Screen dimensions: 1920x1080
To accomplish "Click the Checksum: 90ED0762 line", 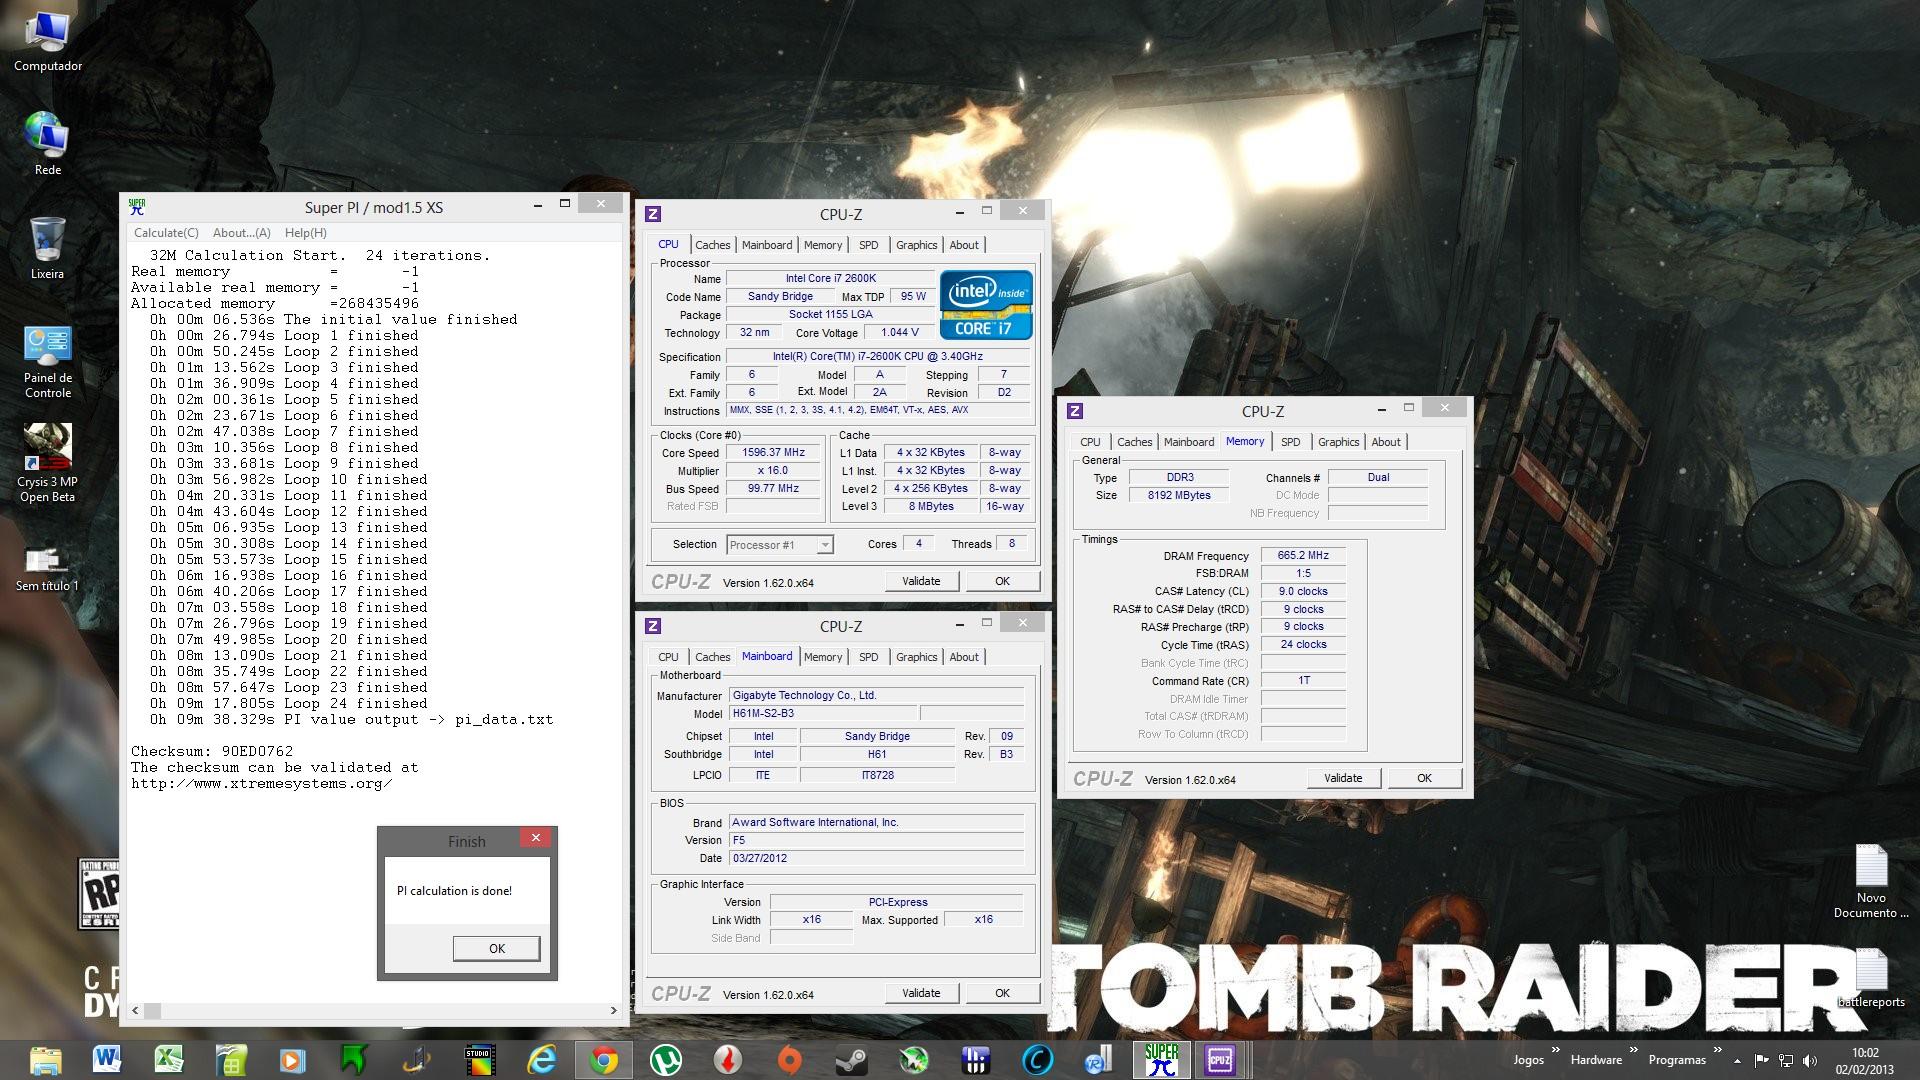I will point(212,751).
